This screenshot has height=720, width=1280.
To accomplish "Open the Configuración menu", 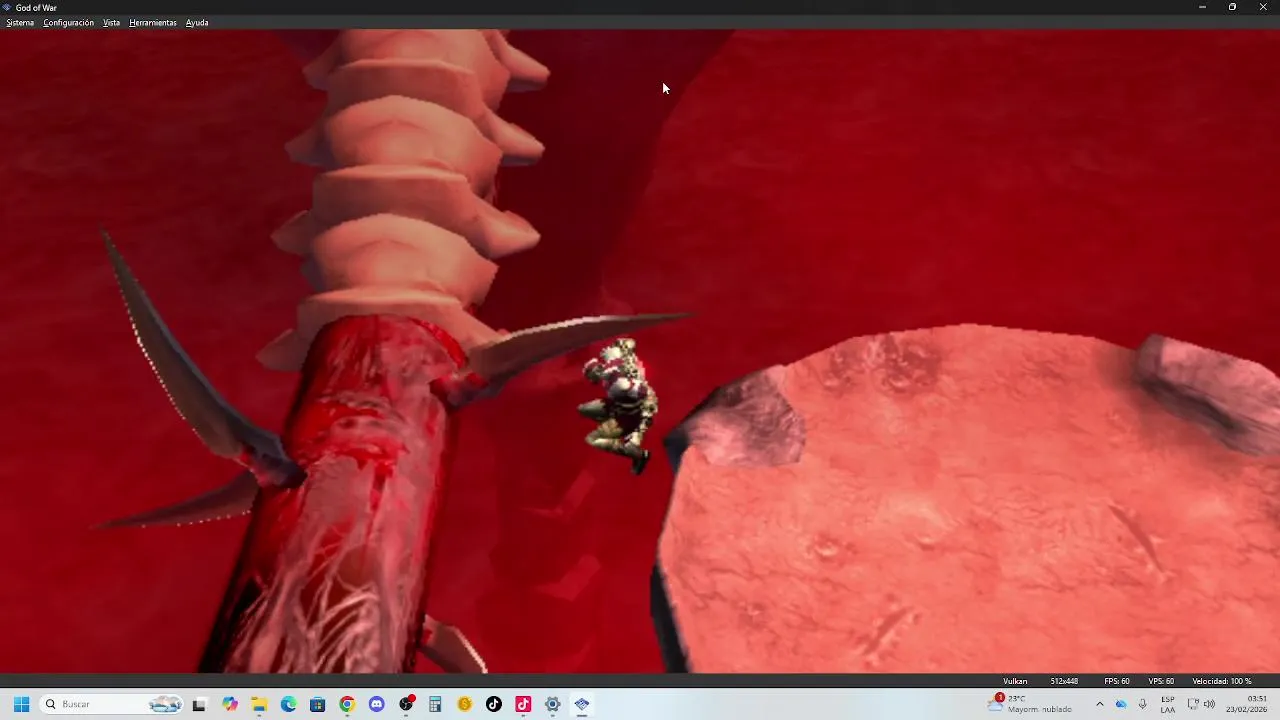I will (68, 22).
